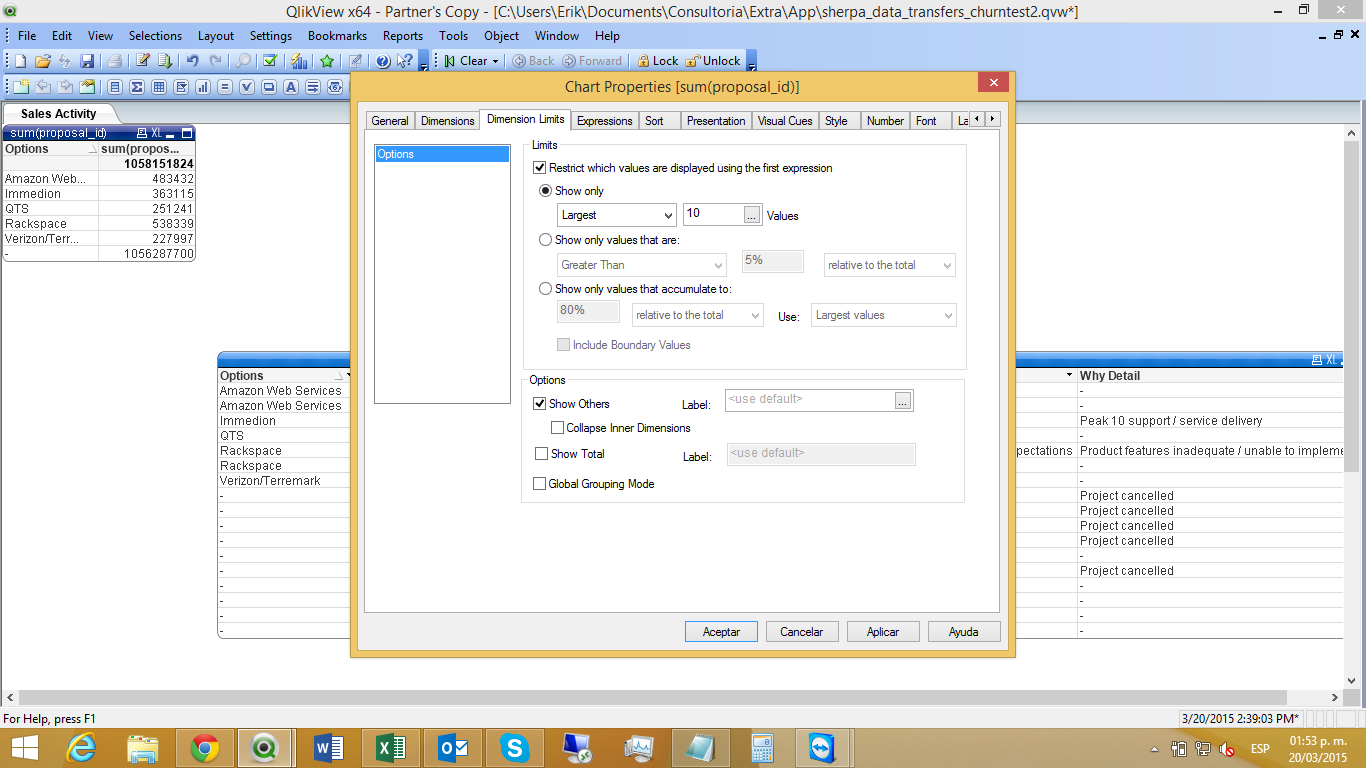The width and height of the screenshot is (1366, 768).
Task: Open Internet Explorer from the taskbar
Action: (81, 747)
